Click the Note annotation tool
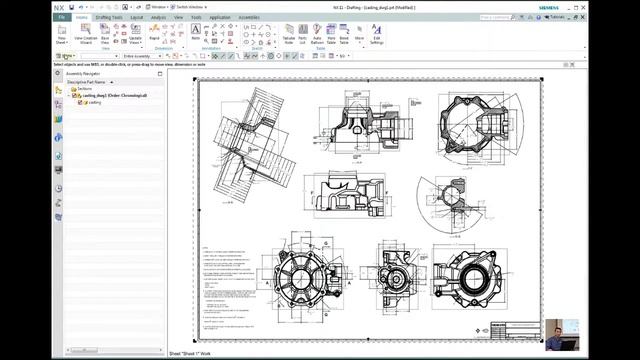 click(x=196, y=32)
